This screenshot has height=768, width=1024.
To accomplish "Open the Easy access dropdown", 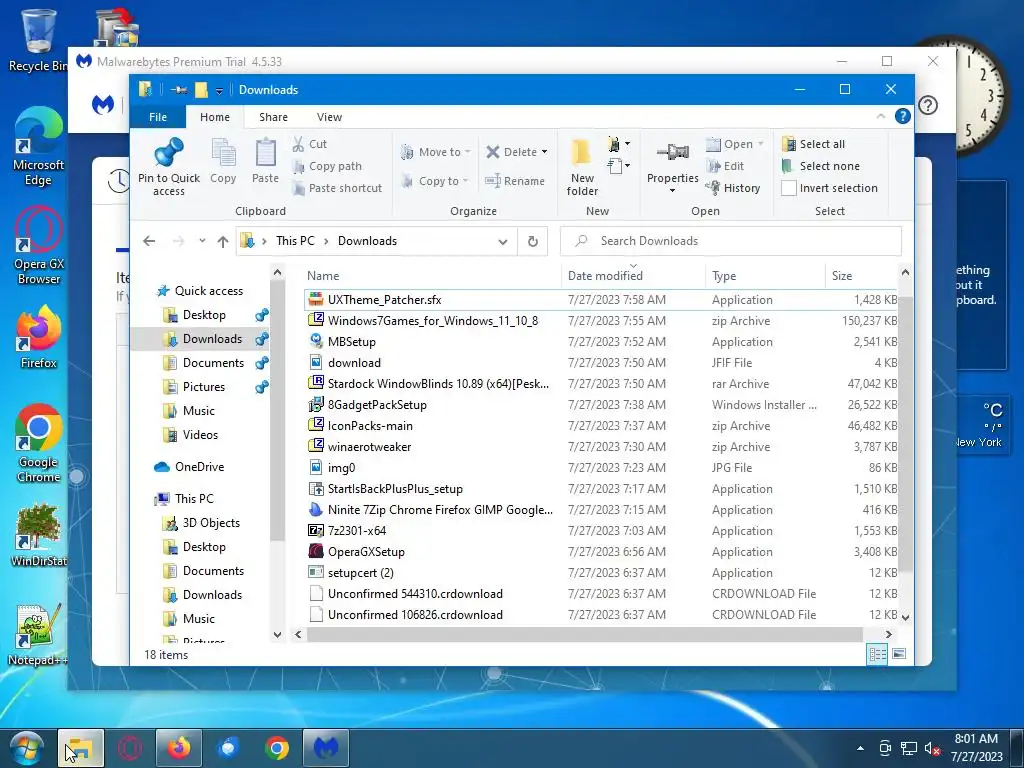I will (618, 166).
